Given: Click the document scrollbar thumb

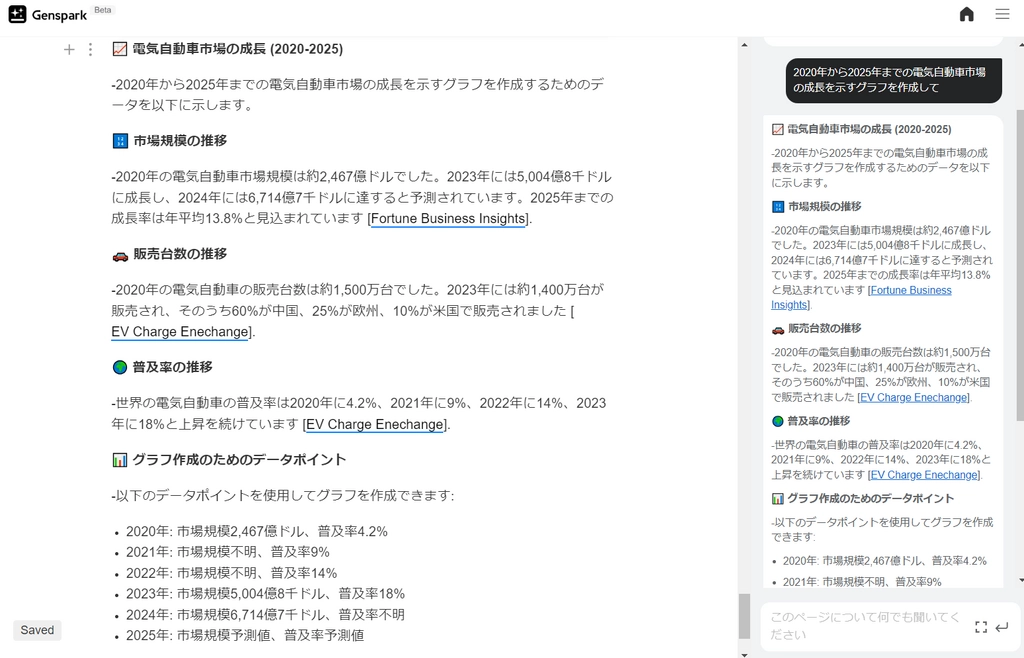Looking at the screenshot, I should (x=744, y=616).
